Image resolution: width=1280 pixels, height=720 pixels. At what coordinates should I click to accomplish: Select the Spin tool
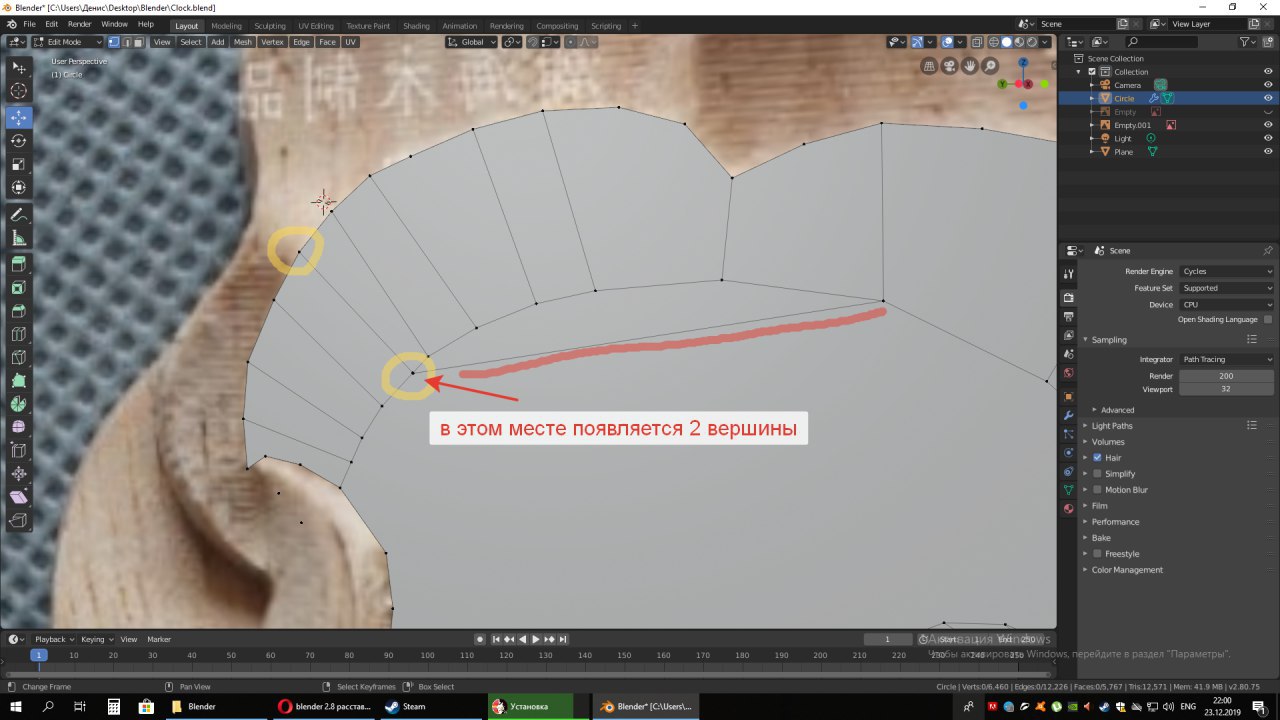coord(19,405)
